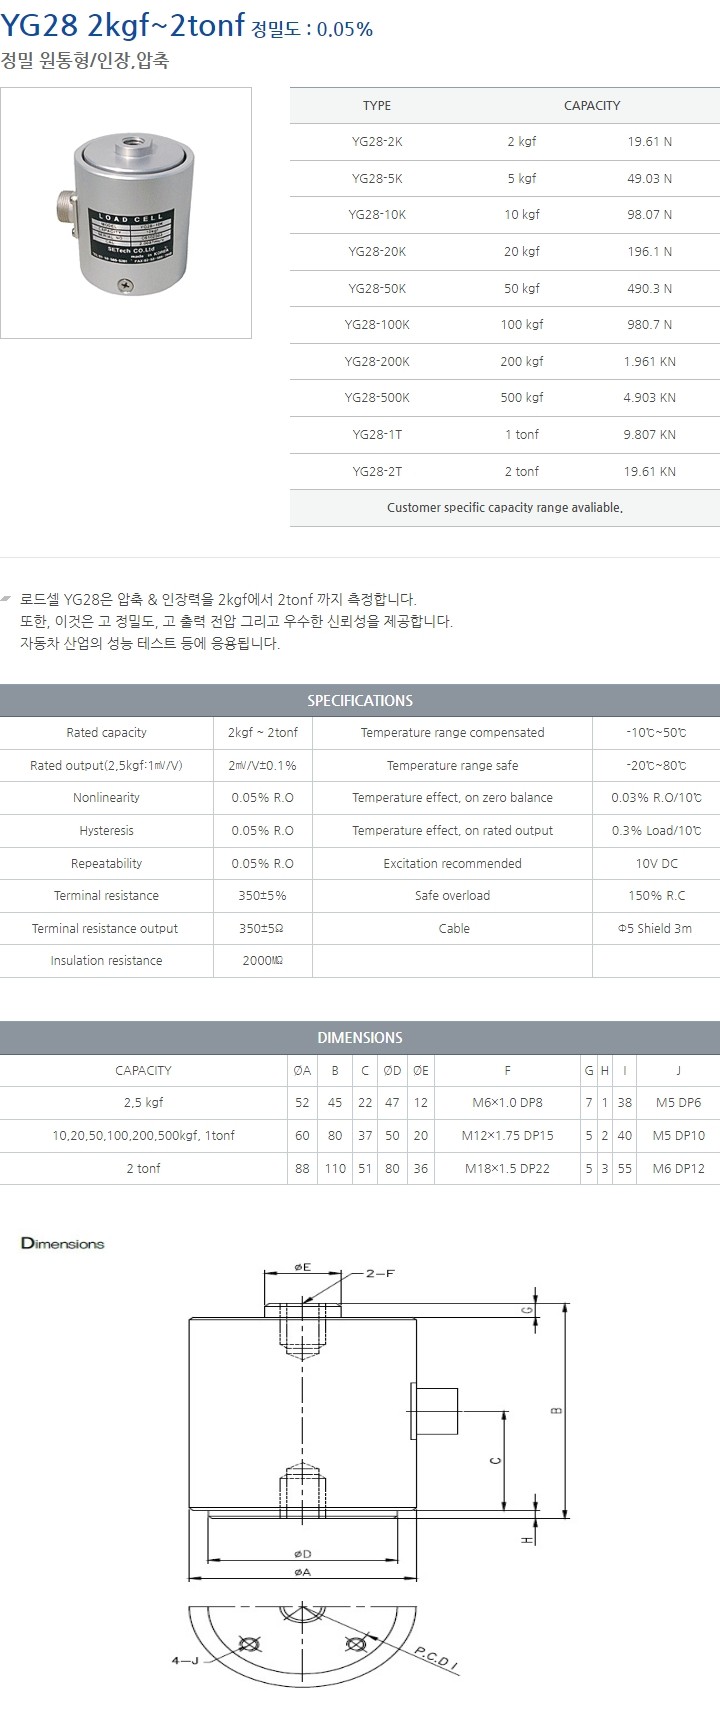Click the YG28 load cell product photo
Screen dimensions: 720x1709
[x=126, y=213]
